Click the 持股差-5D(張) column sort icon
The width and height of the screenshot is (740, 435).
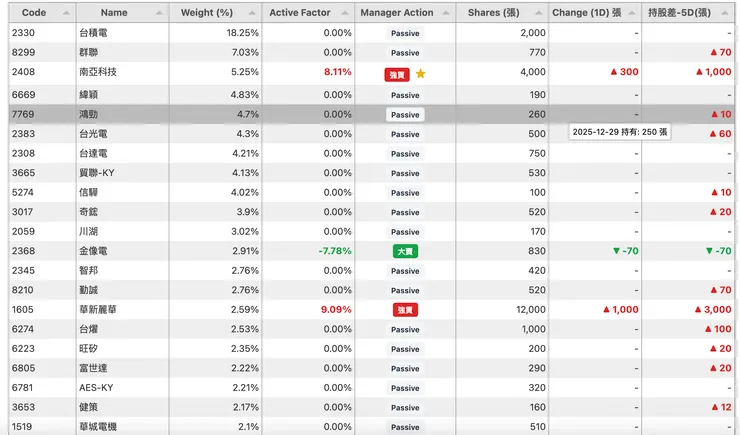pos(727,13)
